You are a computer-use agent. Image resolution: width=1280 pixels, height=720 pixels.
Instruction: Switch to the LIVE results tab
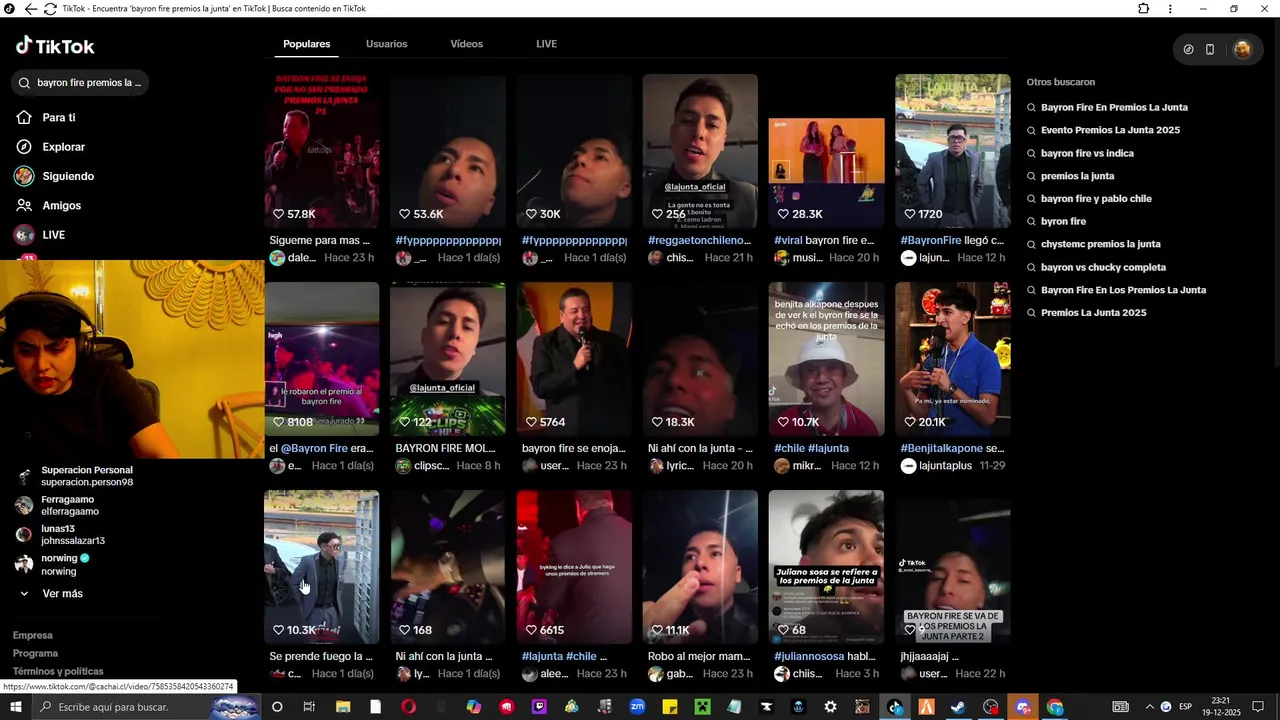pos(546,44)
